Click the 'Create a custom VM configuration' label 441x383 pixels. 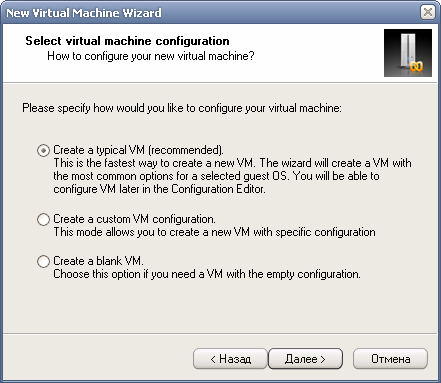click(x=134, y=219)
